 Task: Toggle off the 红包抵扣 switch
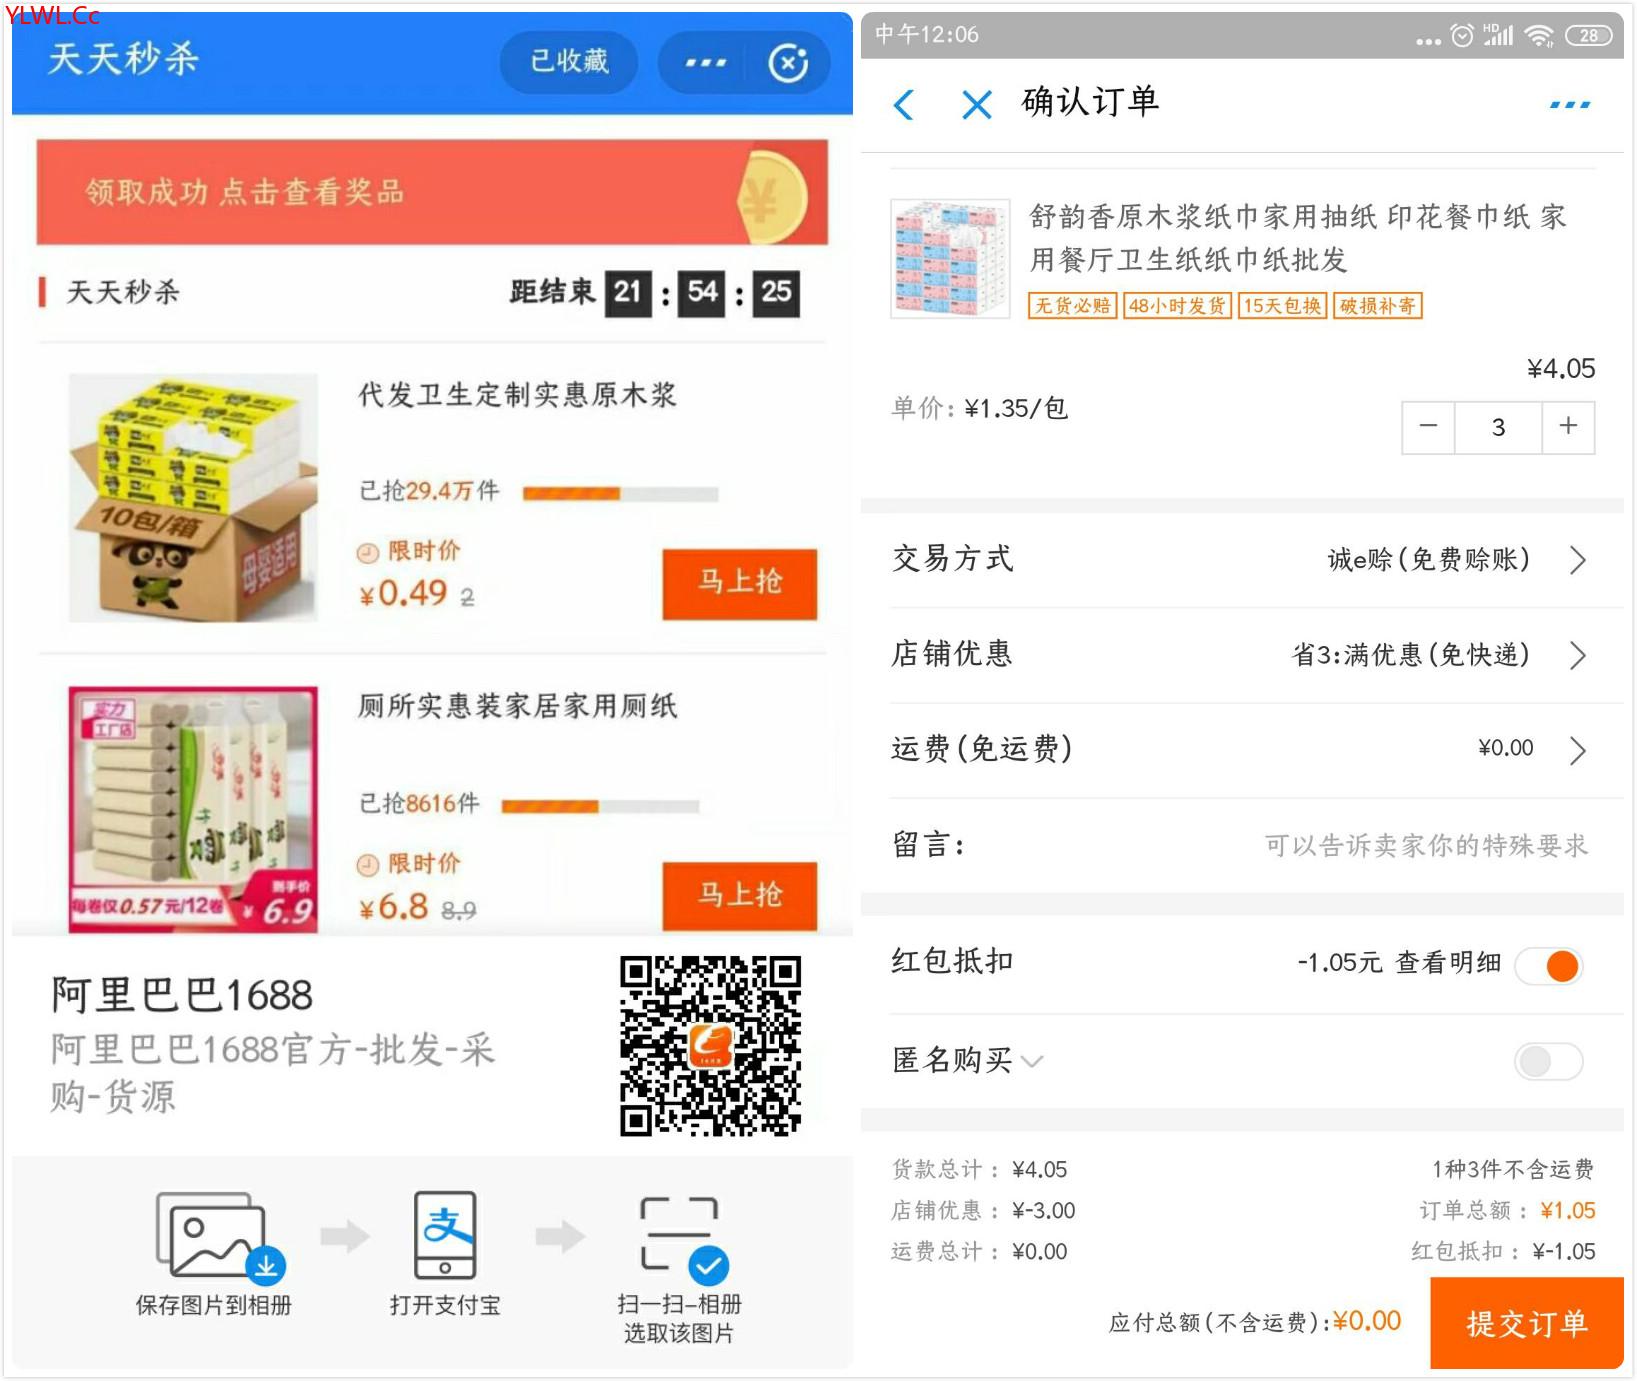click(1548, 966)
